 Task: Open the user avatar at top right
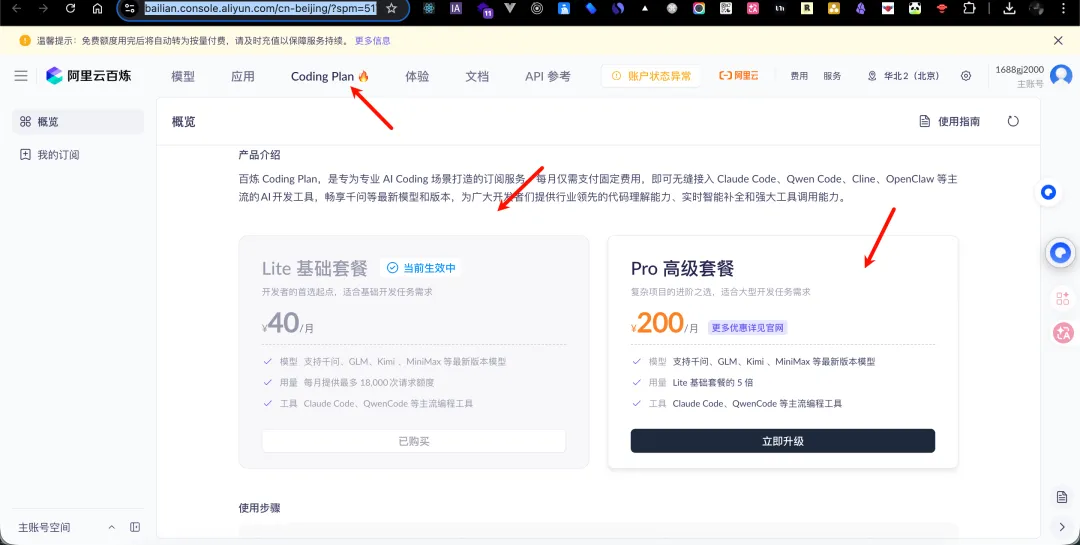(x=1061, y=76)
